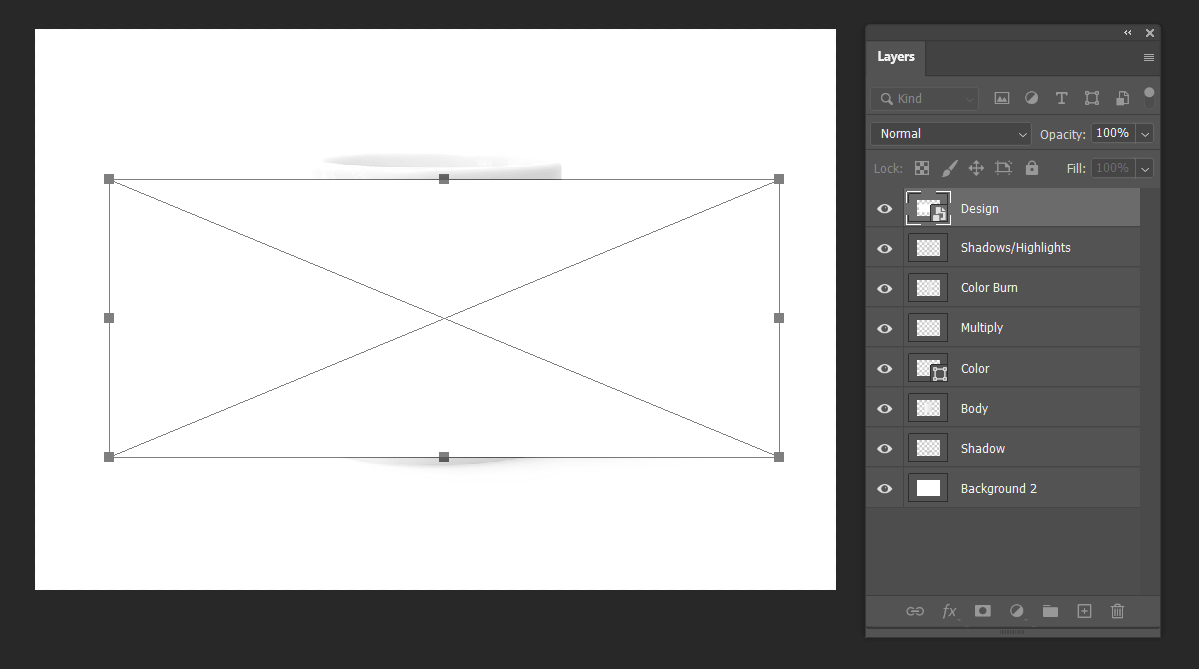Hide the Color Burn layer
1199x669 pixels.
click(885, 288)
